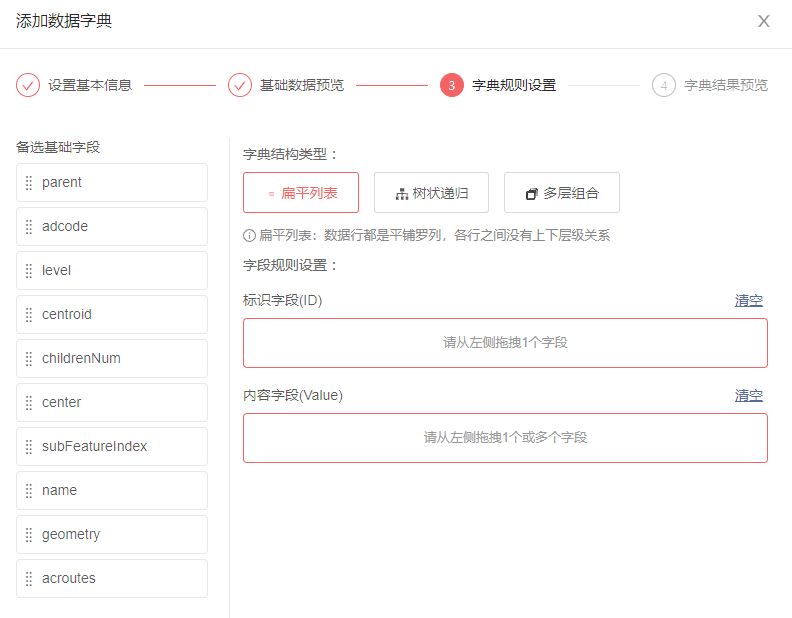Screen dimensions: 792x618
Task: Click the info icon before 扁平列表 description
Action: (249, 236)
